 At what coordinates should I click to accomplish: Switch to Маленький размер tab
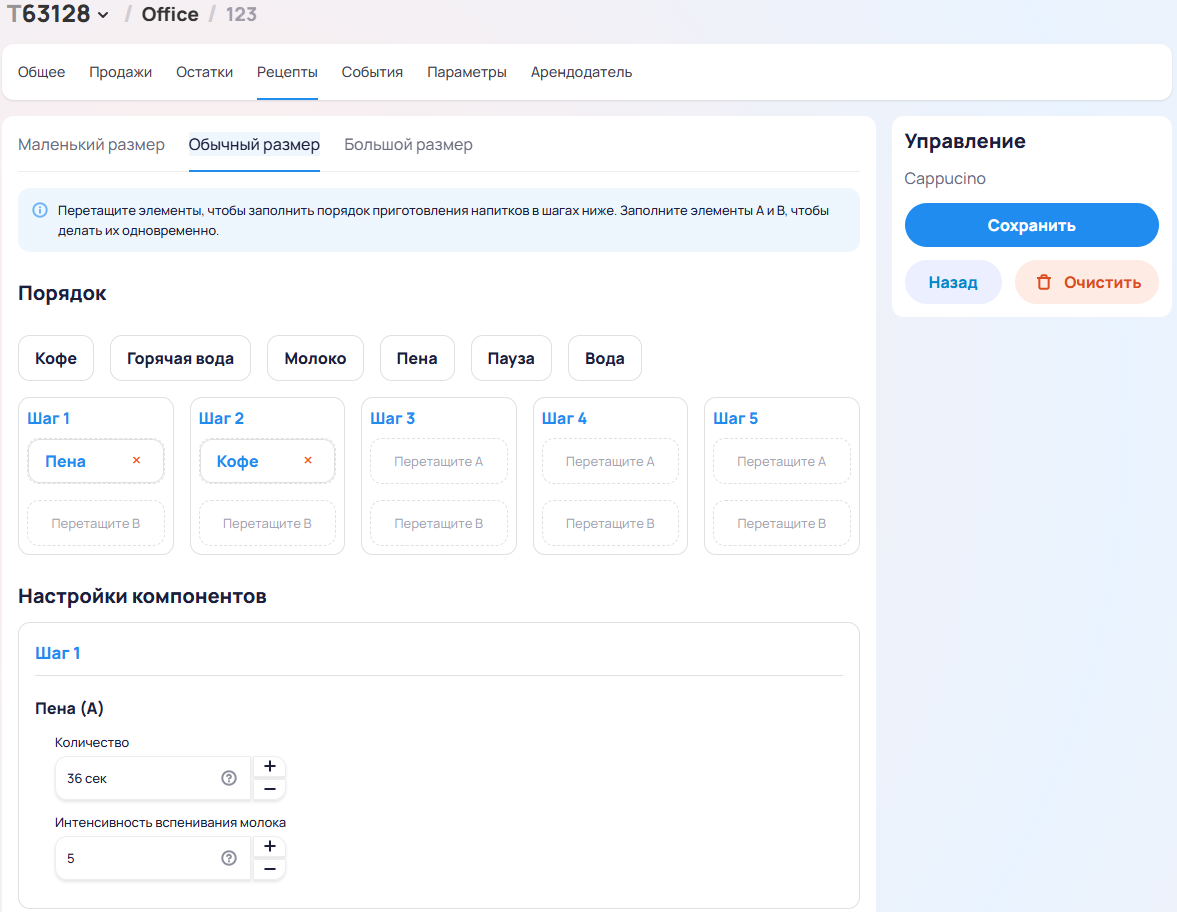point(91,145)
